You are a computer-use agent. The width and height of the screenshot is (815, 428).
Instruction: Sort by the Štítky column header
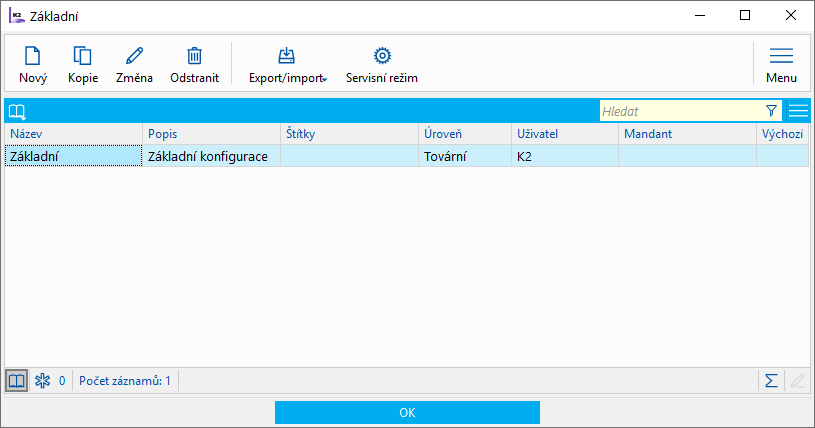(349, 134)
